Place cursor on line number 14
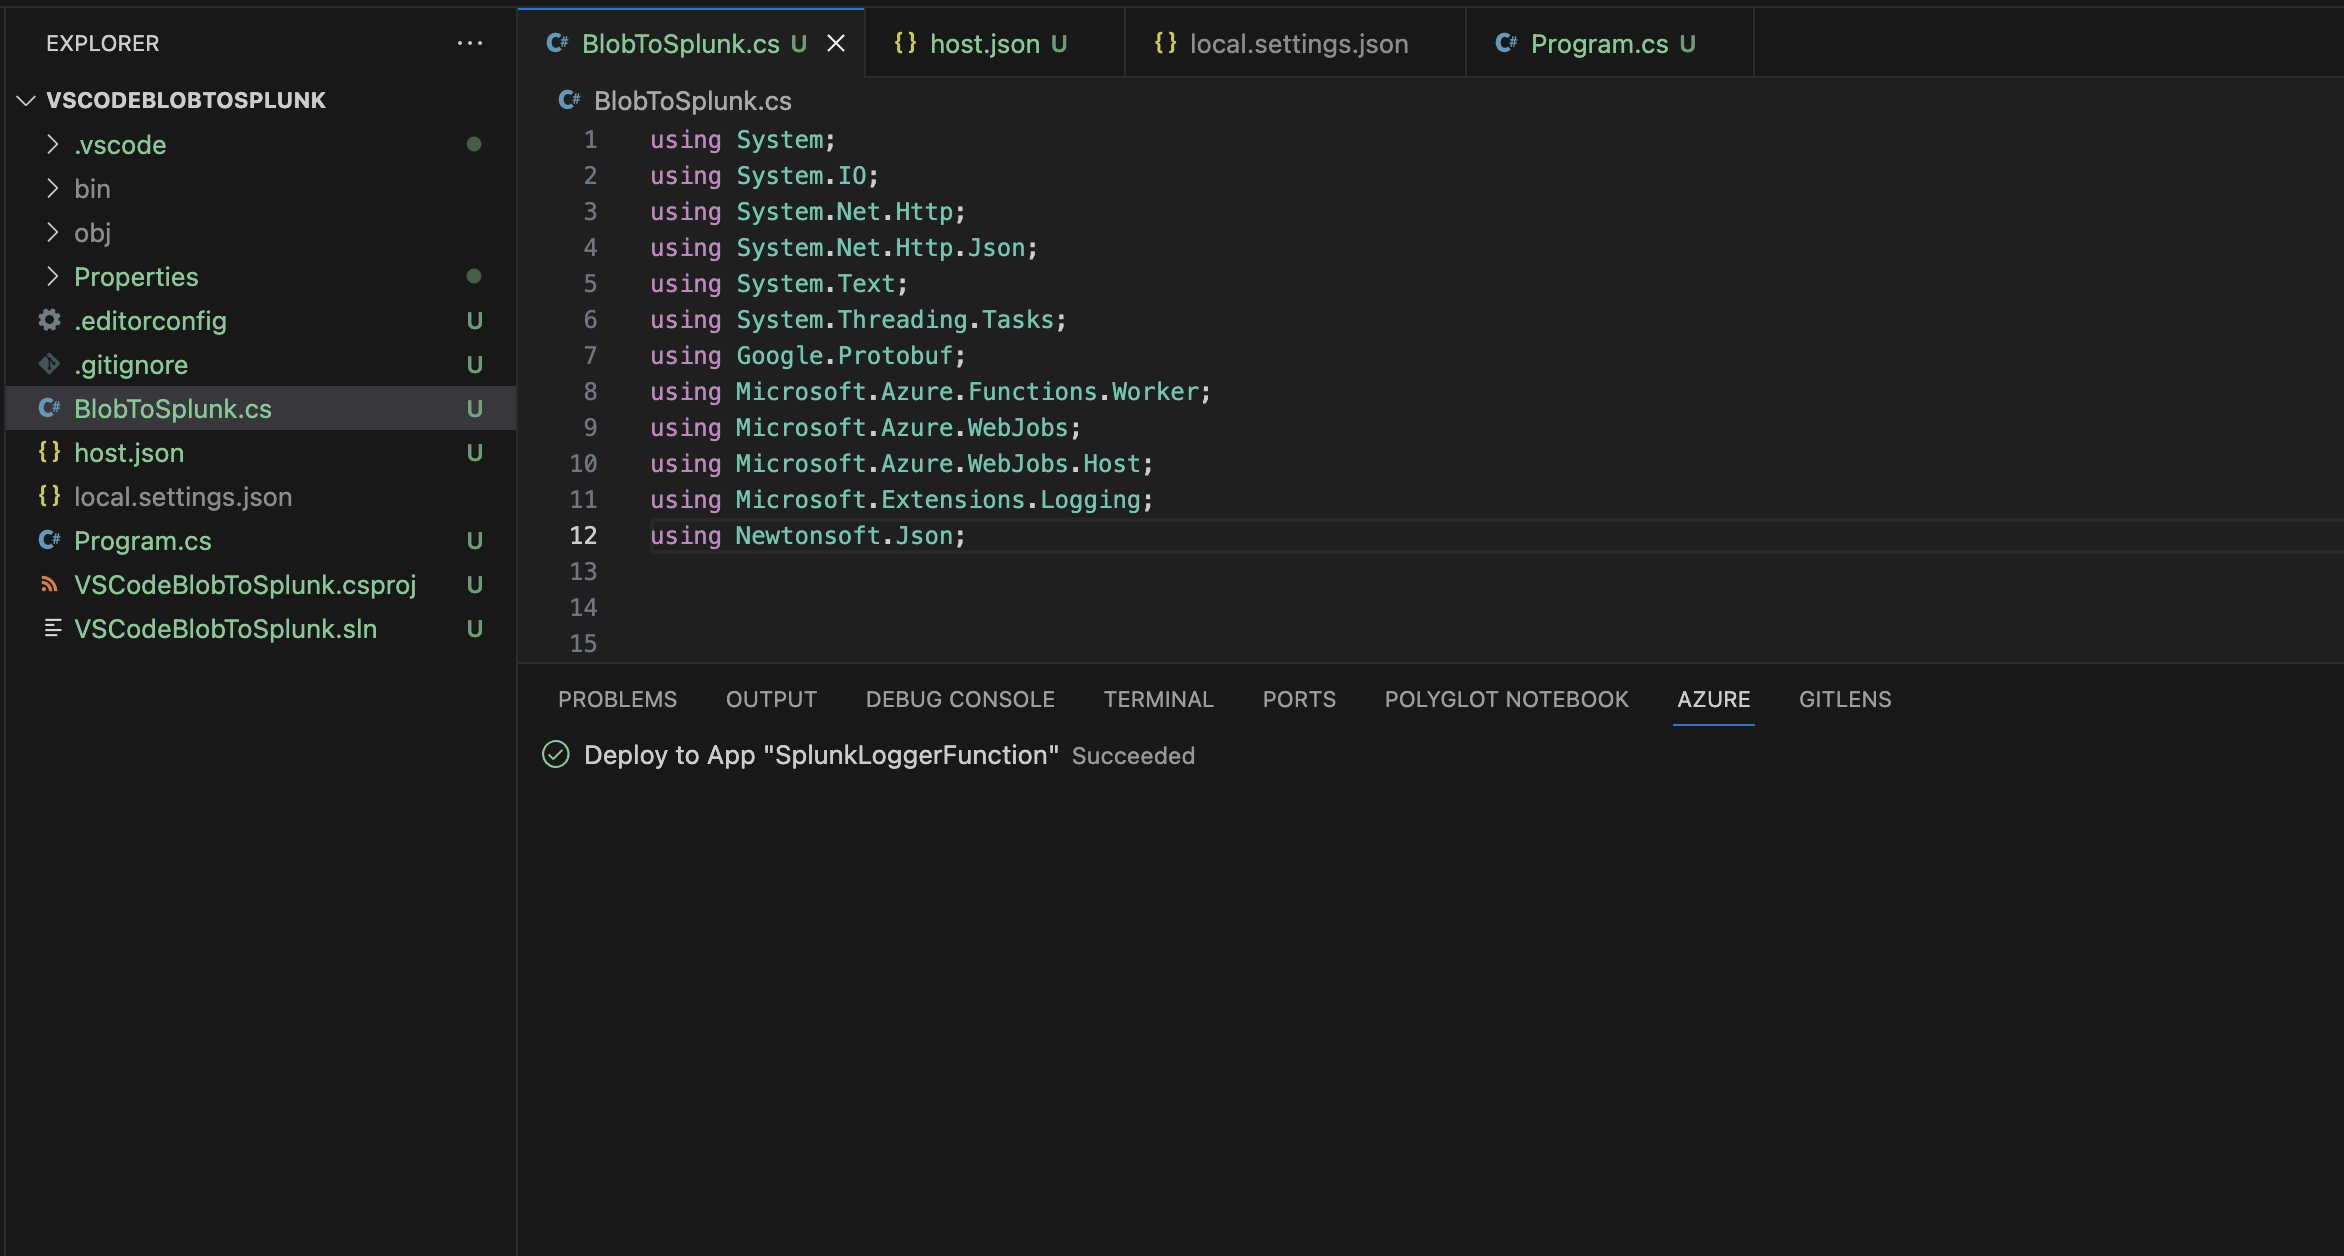Image resolution: width=2344 pixels, height=1256 pixels. (583, 607)
